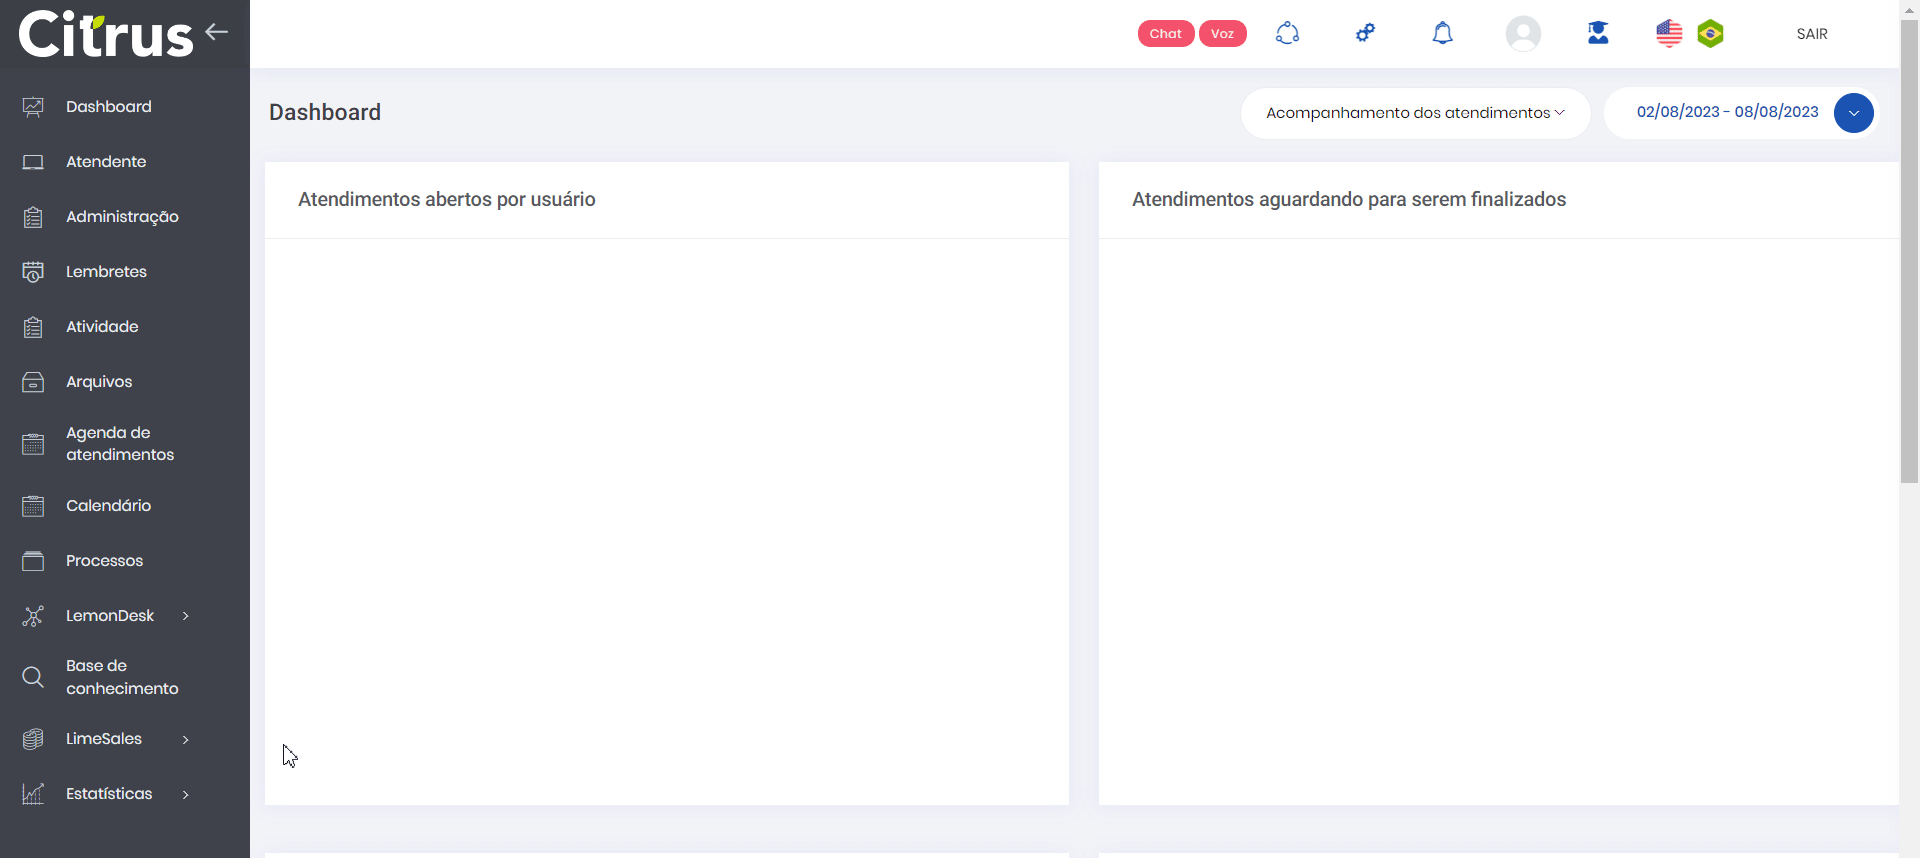
Task: Open the notifications bell
Action: click(x=1442, y=33)
